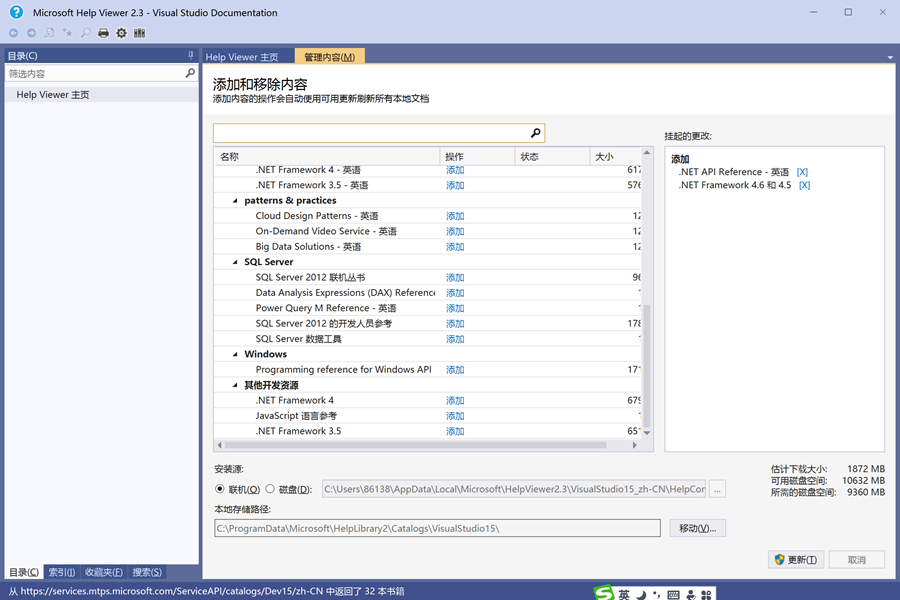The width and height of the screenshot is (900, 600).
Task: Click 添加 for Programming reference for Windows API
Action: (455, 370)
